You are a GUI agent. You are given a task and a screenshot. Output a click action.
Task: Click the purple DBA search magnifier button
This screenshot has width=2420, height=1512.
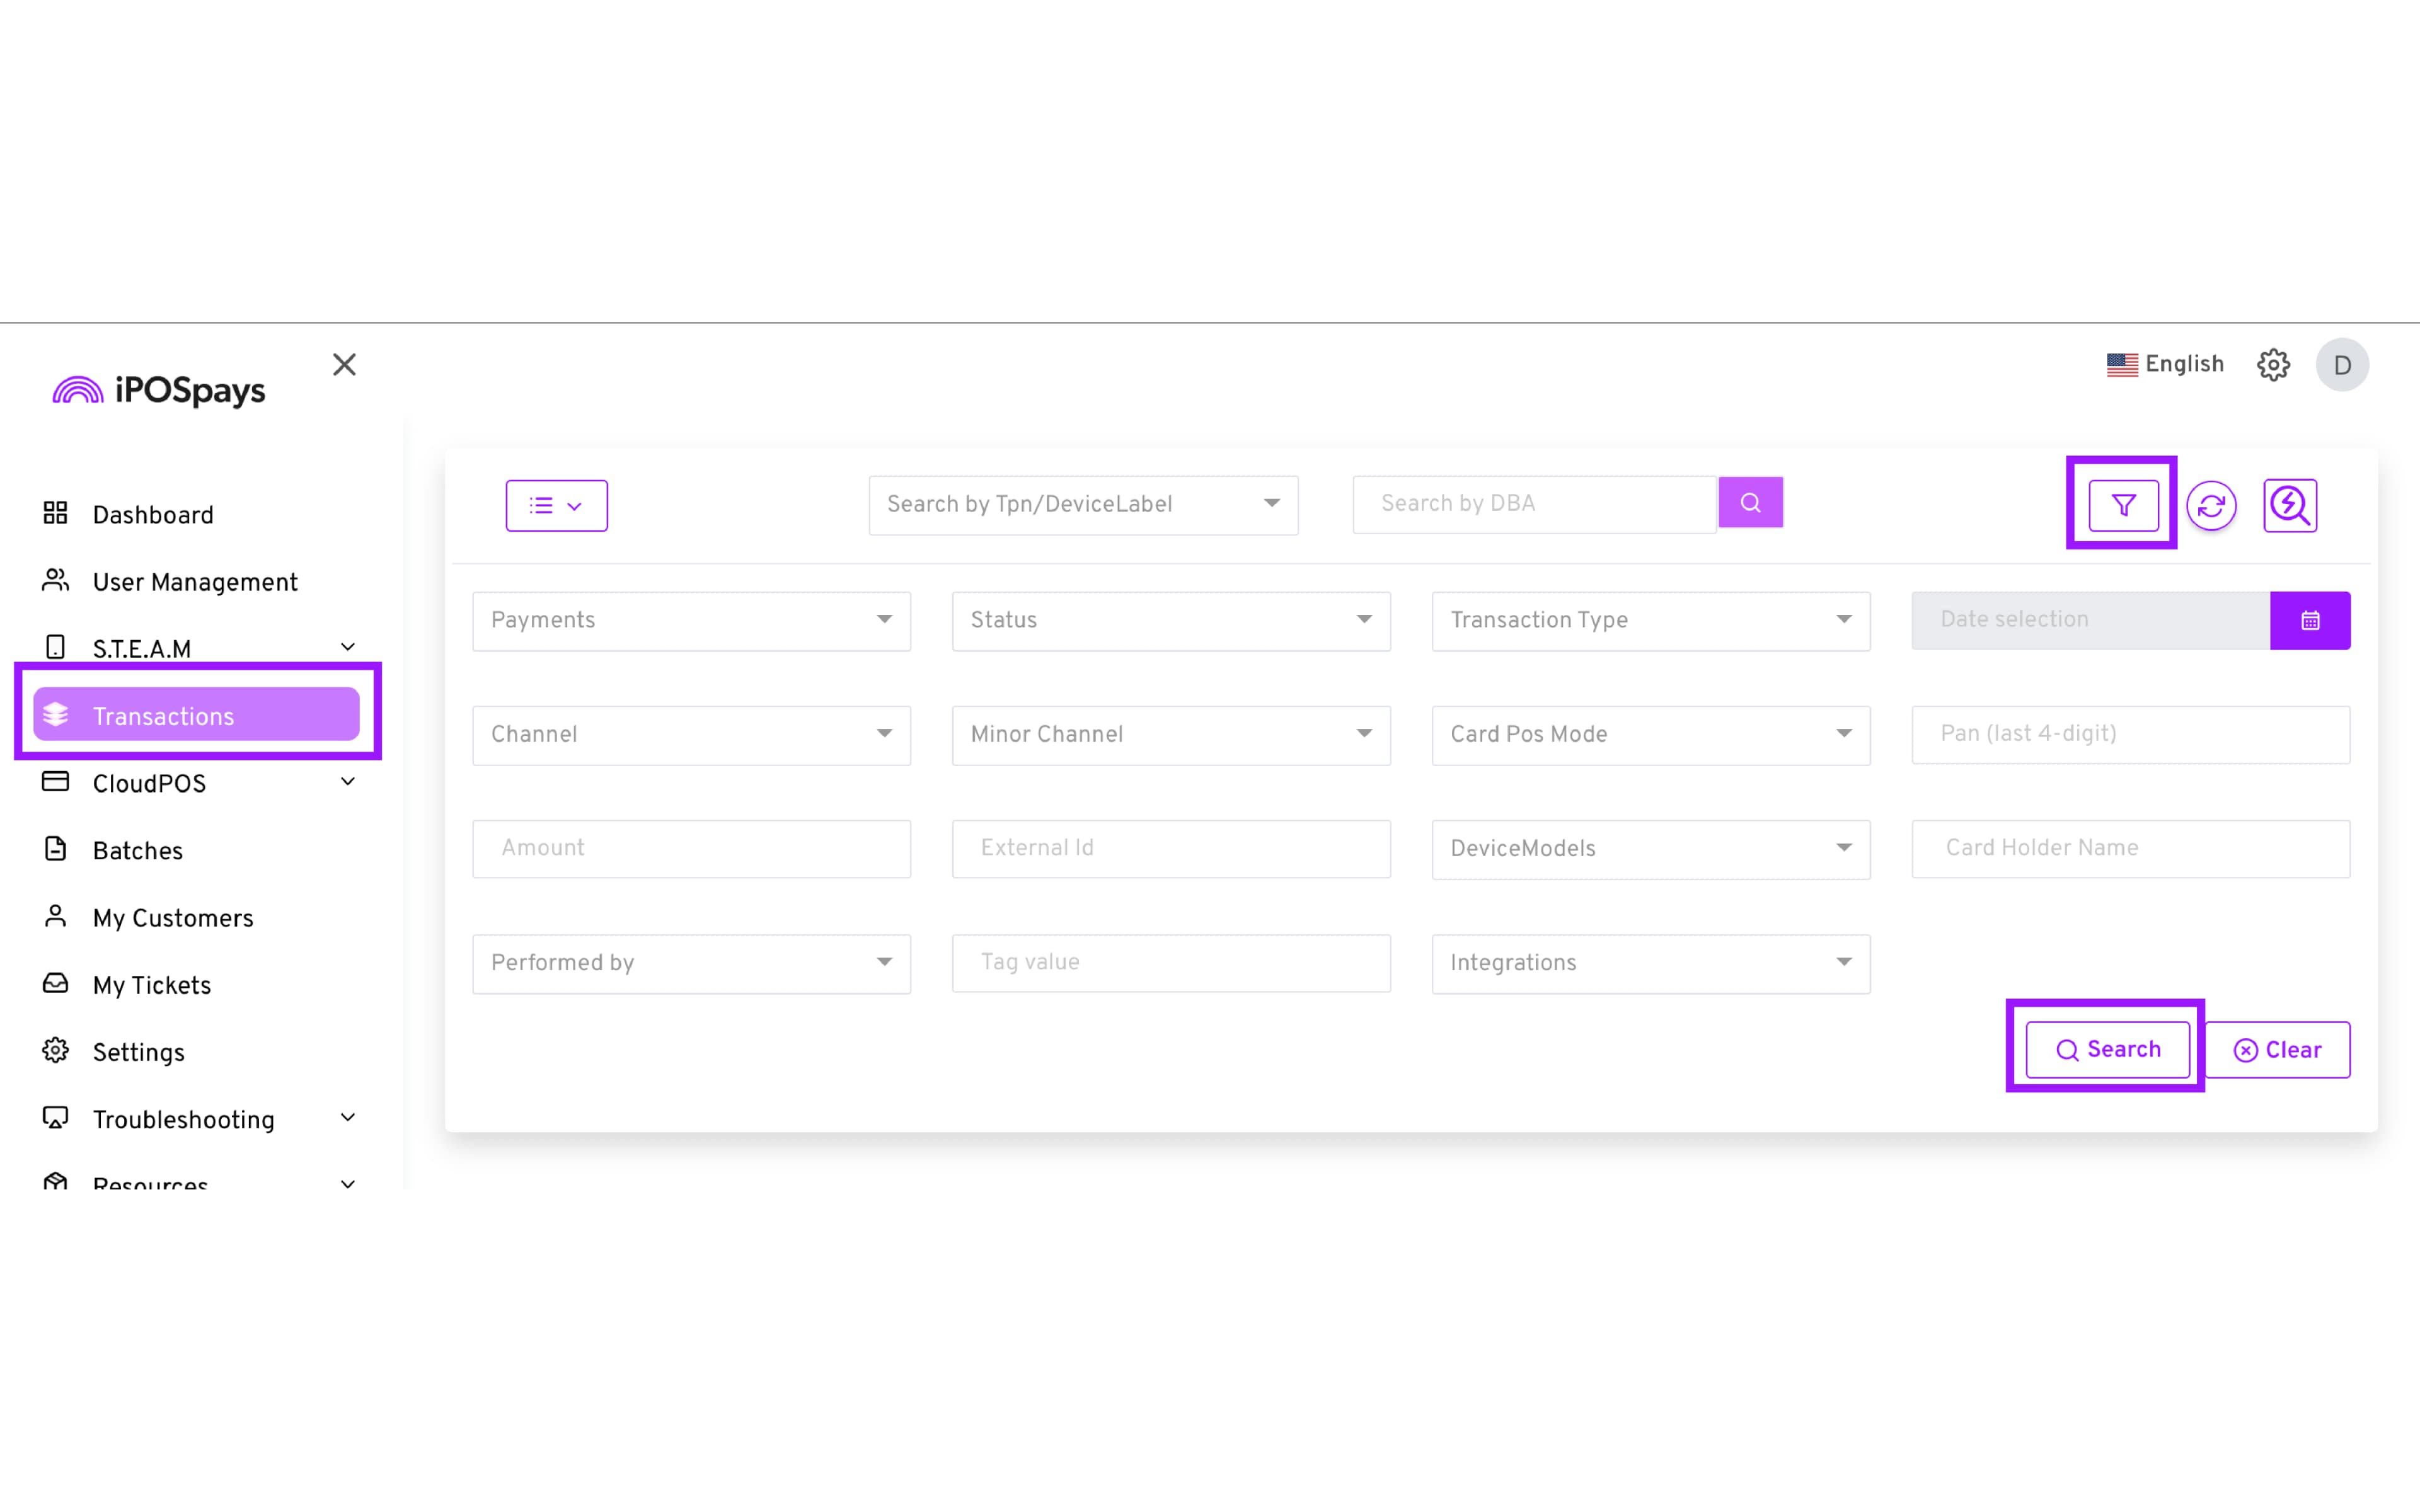pos(1750,503)
